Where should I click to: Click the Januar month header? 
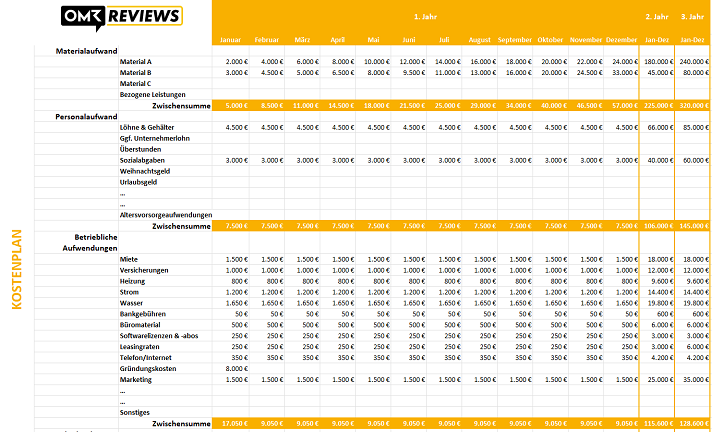[x=230, y=40]
